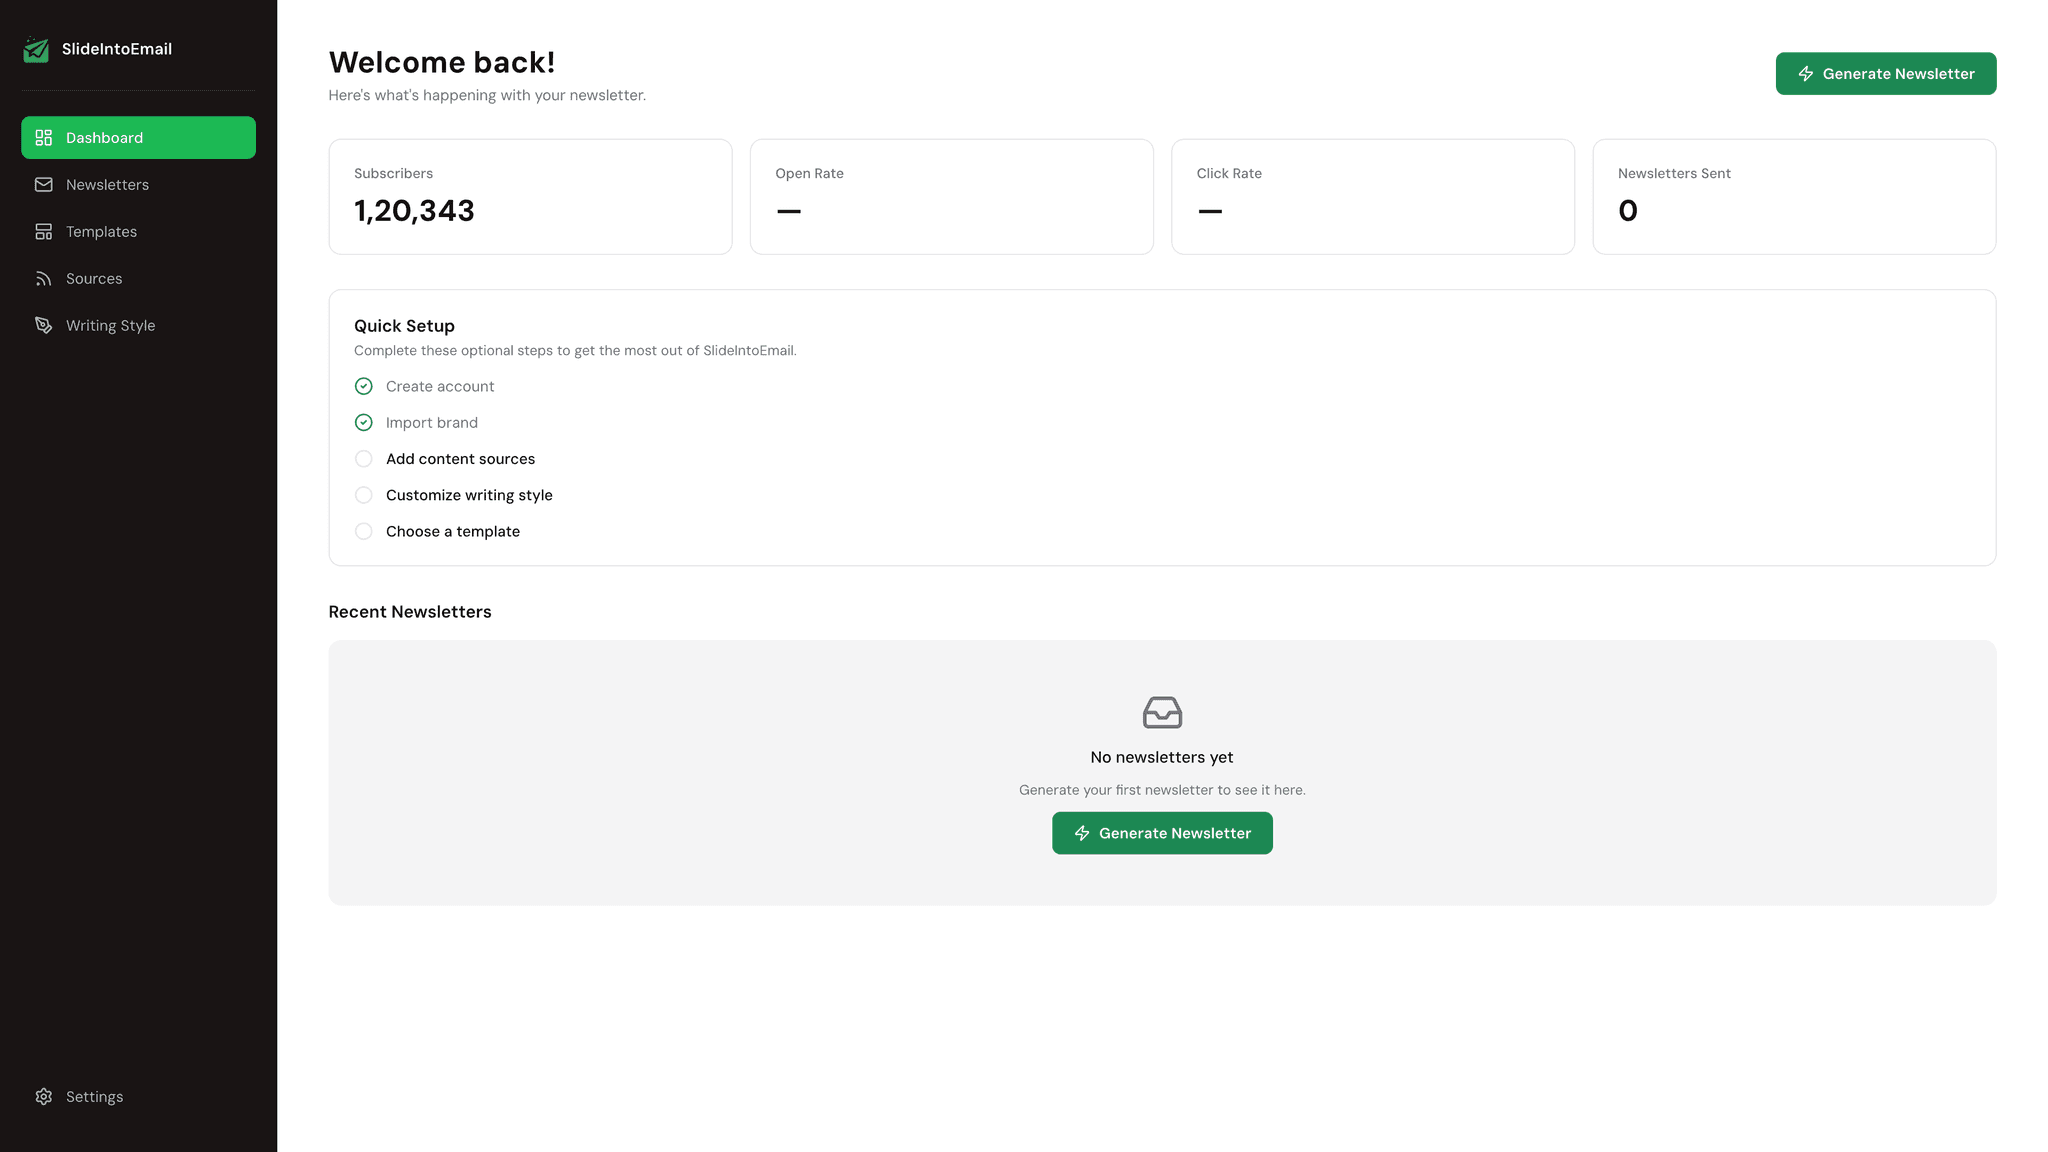2048x1152 pixels.
Task: Click Generate Newsletter in the empty state
Action: click(x=1161, y=832)
